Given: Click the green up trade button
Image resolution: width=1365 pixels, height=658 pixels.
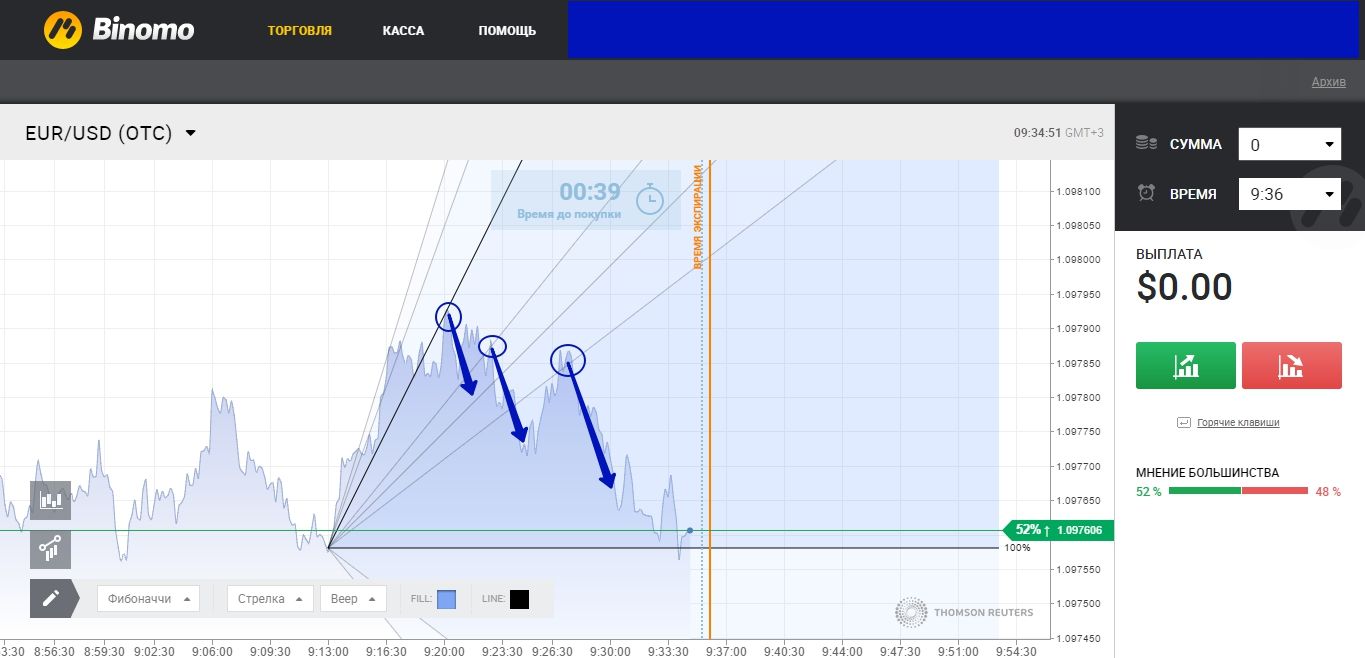Looking at the screenshot, I should tap(1186, 365).
